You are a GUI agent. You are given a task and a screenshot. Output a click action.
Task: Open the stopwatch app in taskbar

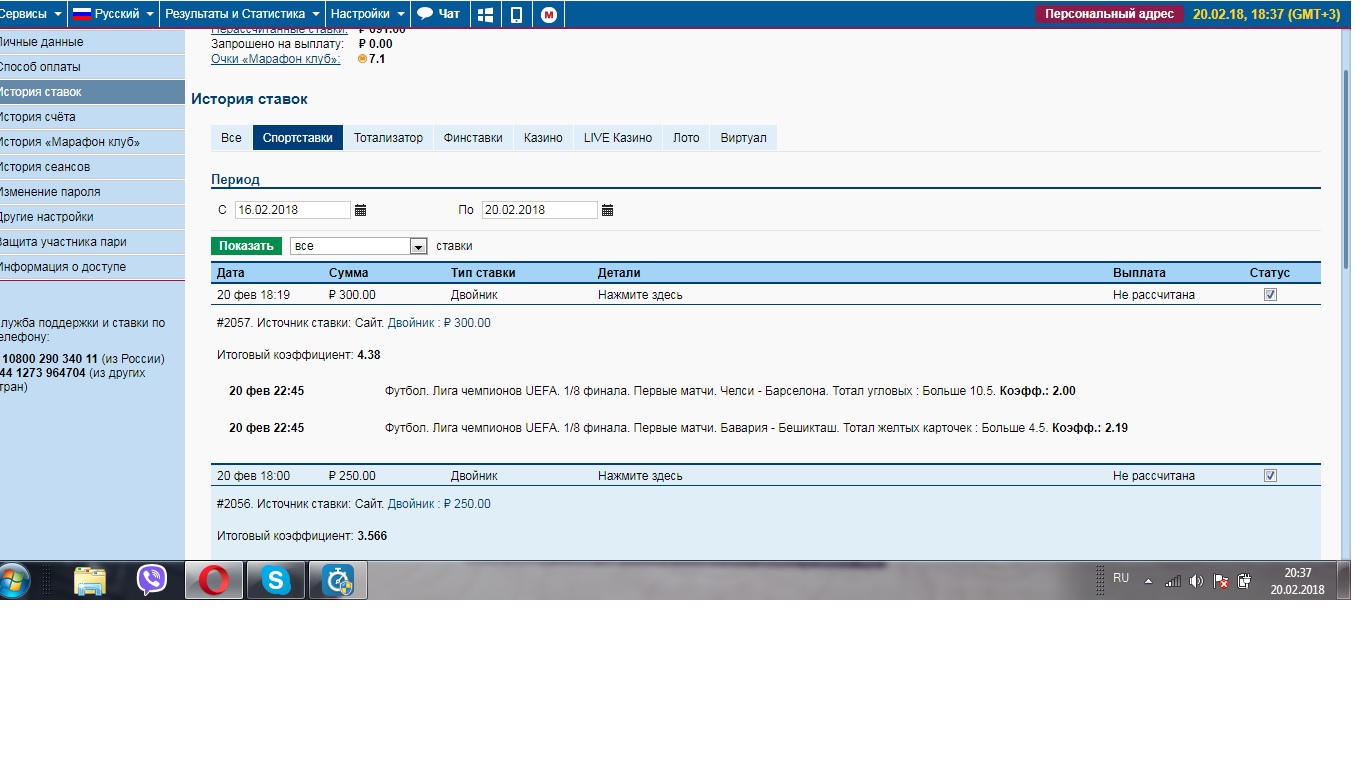pyautogui.click(x=338, y=580)
